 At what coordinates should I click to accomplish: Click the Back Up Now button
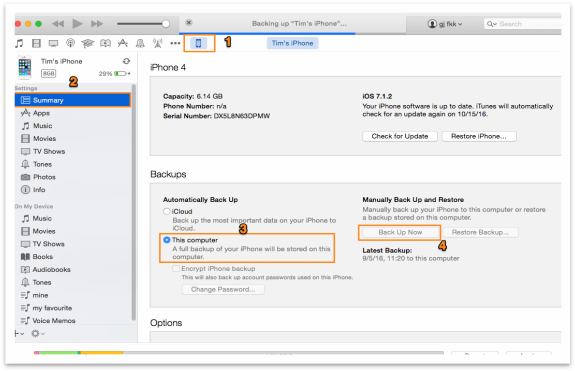coord(400,232)
